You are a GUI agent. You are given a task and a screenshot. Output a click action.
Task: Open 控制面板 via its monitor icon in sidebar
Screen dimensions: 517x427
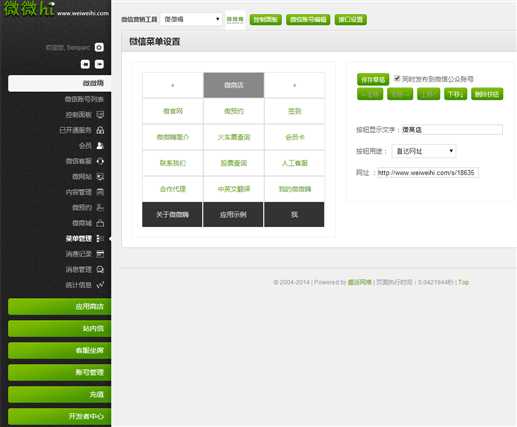(100, 115)
